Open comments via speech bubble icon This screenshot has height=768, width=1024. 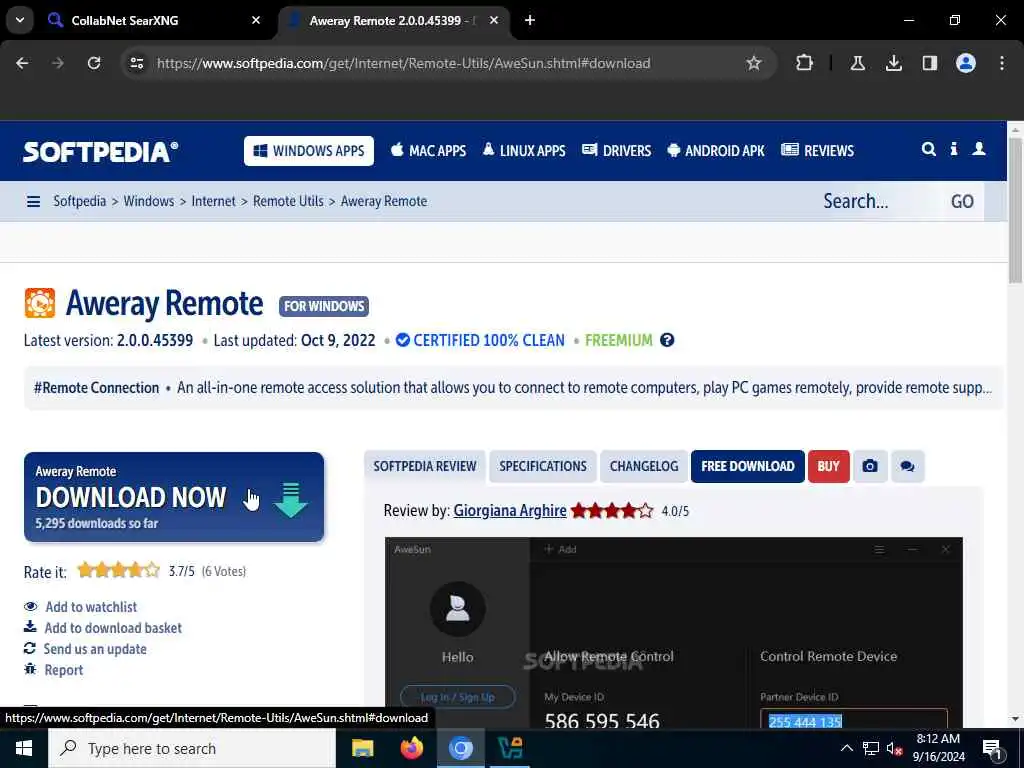click(x=907, y=466)
